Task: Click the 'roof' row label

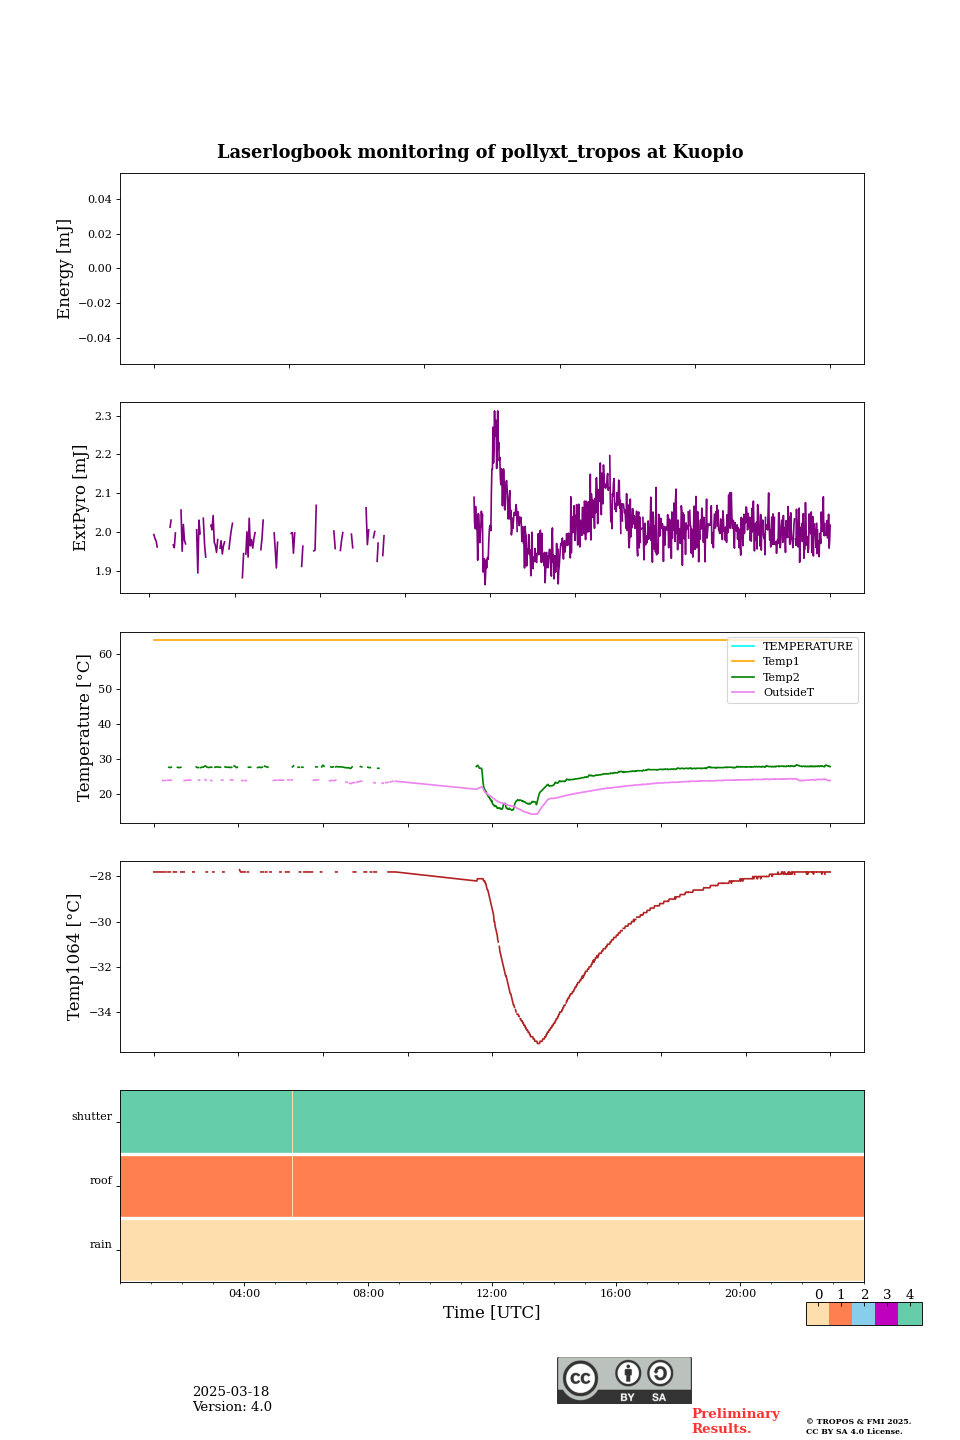Action: click(101, 1181)
